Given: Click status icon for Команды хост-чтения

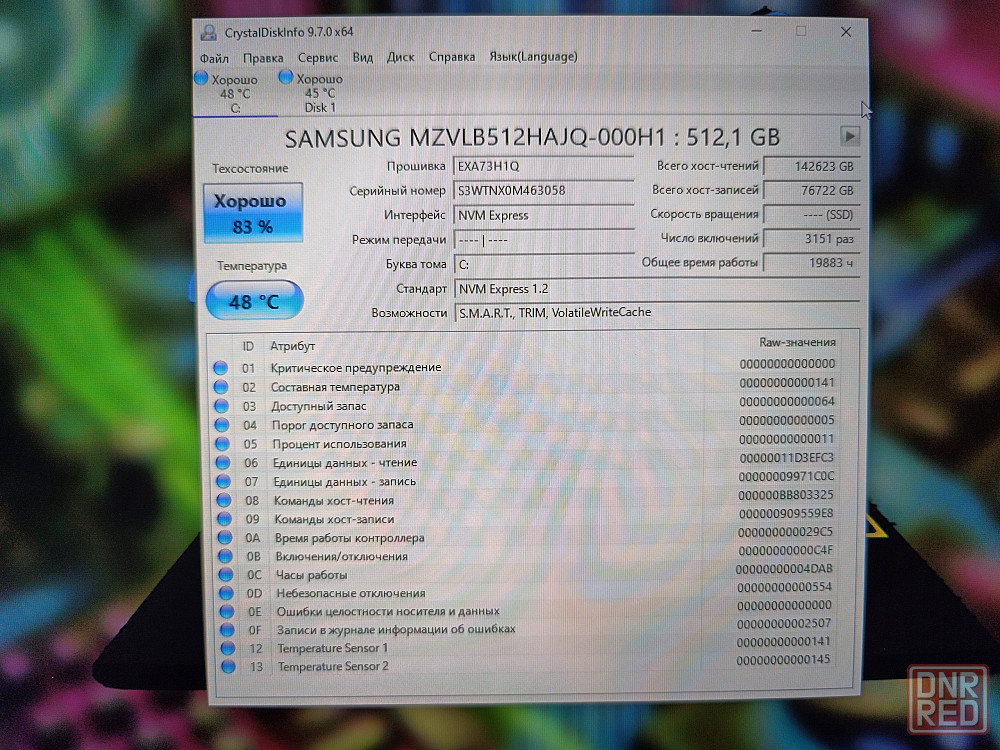Looking at the screenshot, I should (x=224, y=501).
